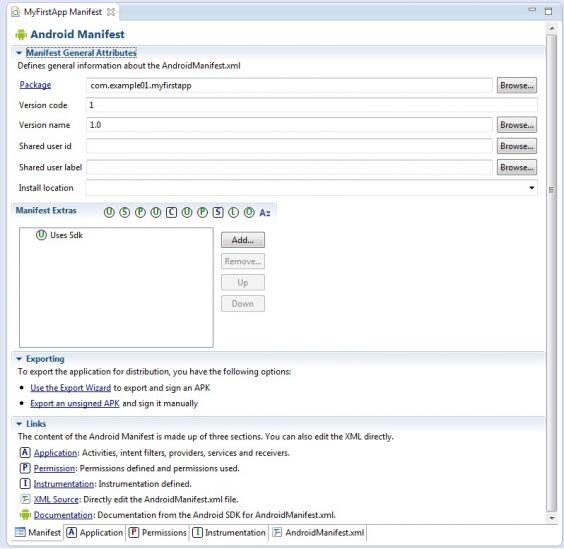564x549 pixels.
Task: Follow the Application link in Links section
Action: [x=55, y=453]
